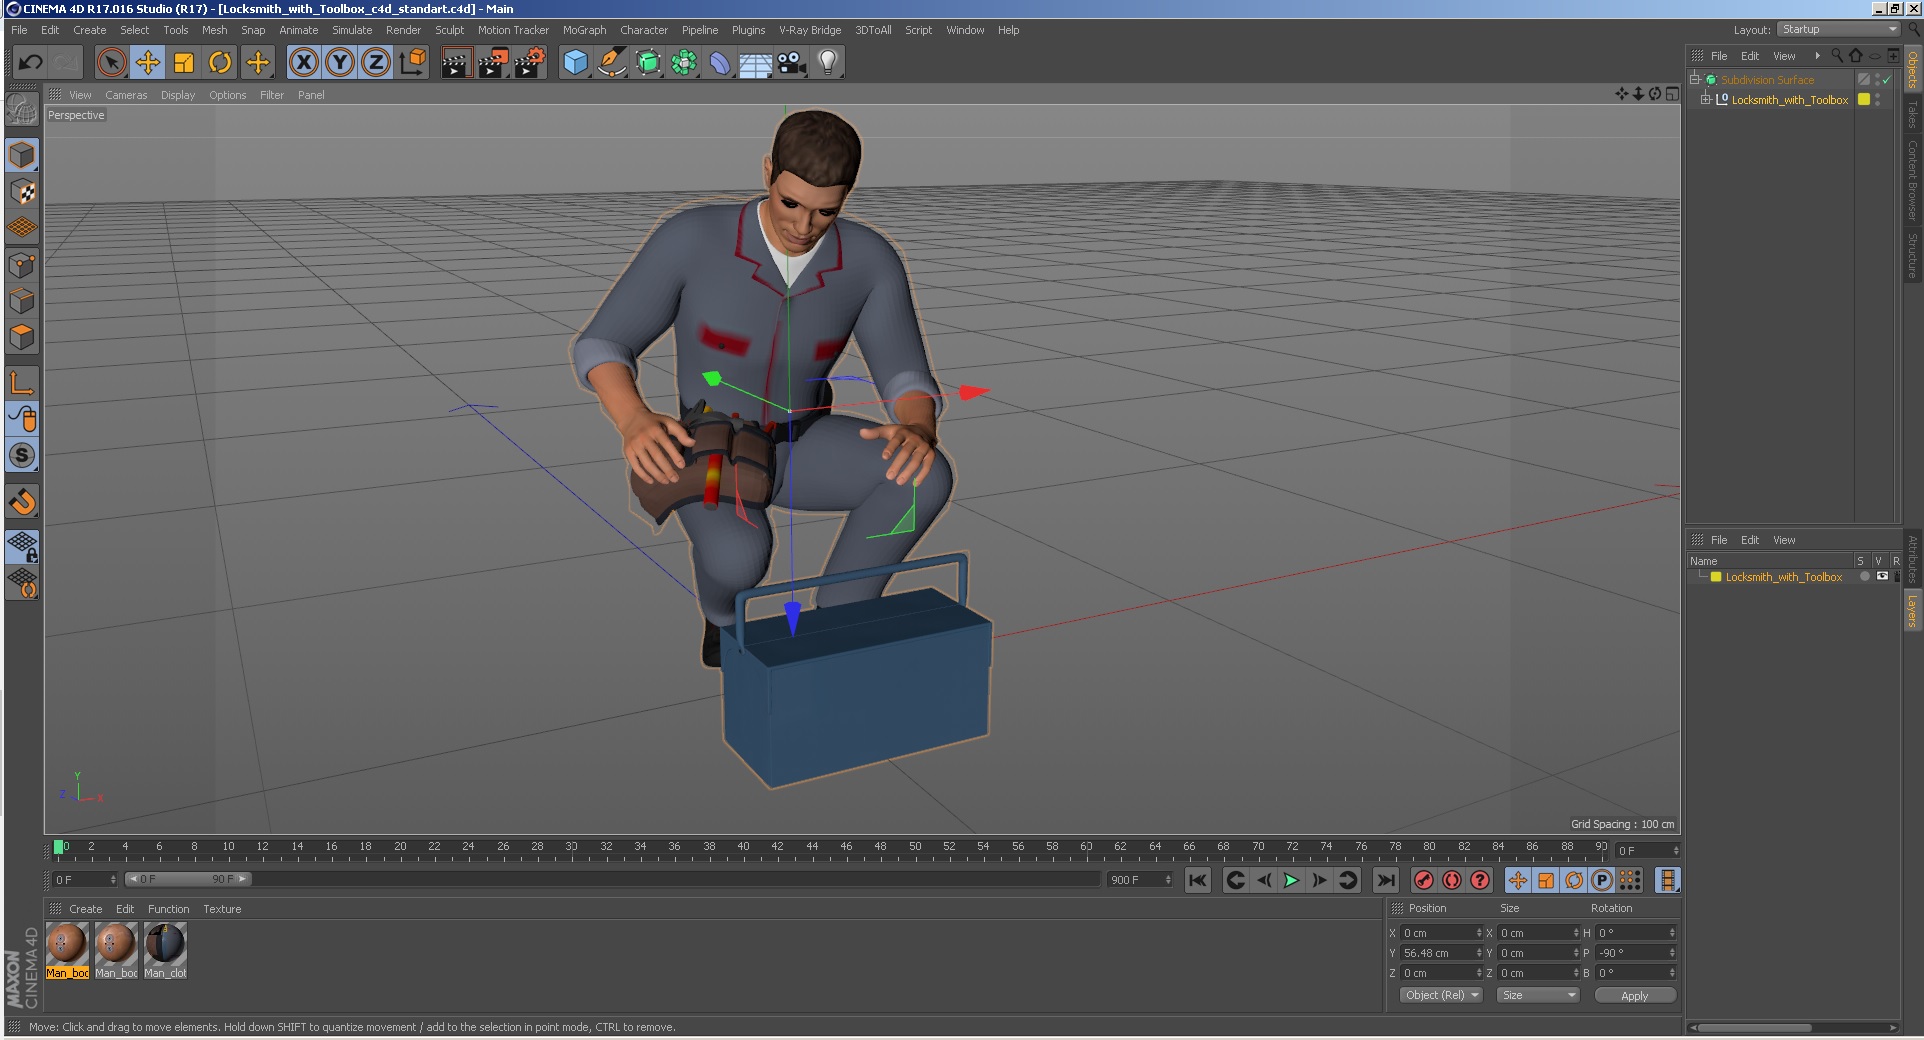The height and width of the screenshot is (1040, 1924).
Task: Select the Scale tool
Action: pos(184,63)
